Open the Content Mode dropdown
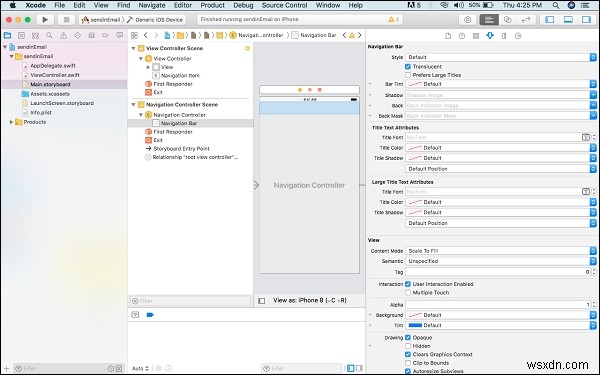The height and width of the screenshot is (375, 600). [501, 251]
